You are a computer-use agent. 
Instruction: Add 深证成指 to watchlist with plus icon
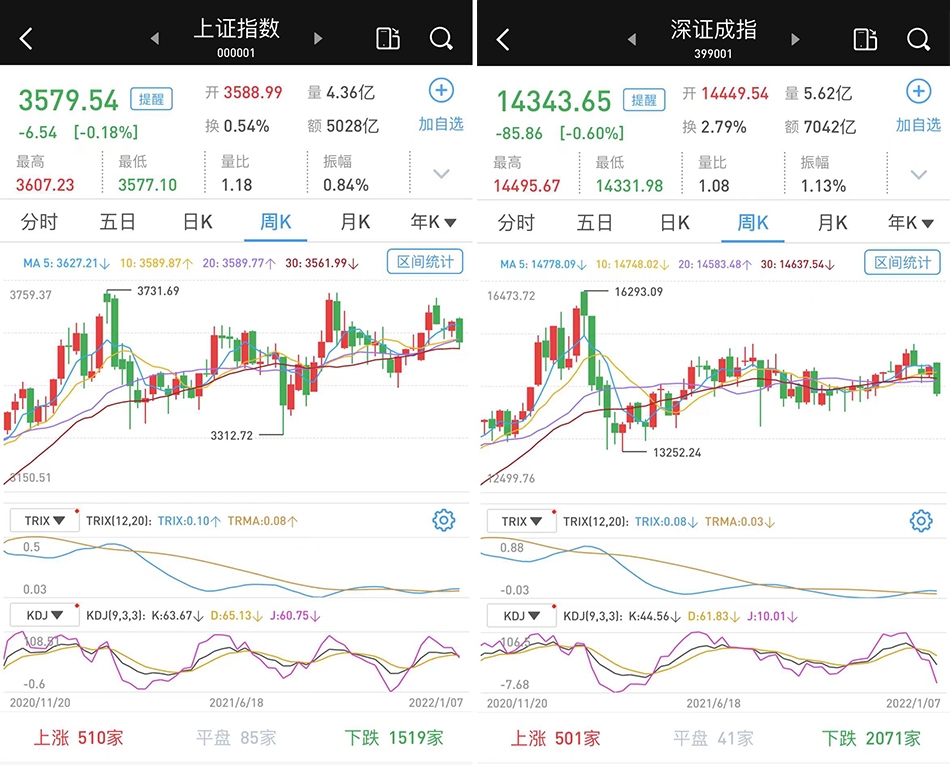pos(918,91)
